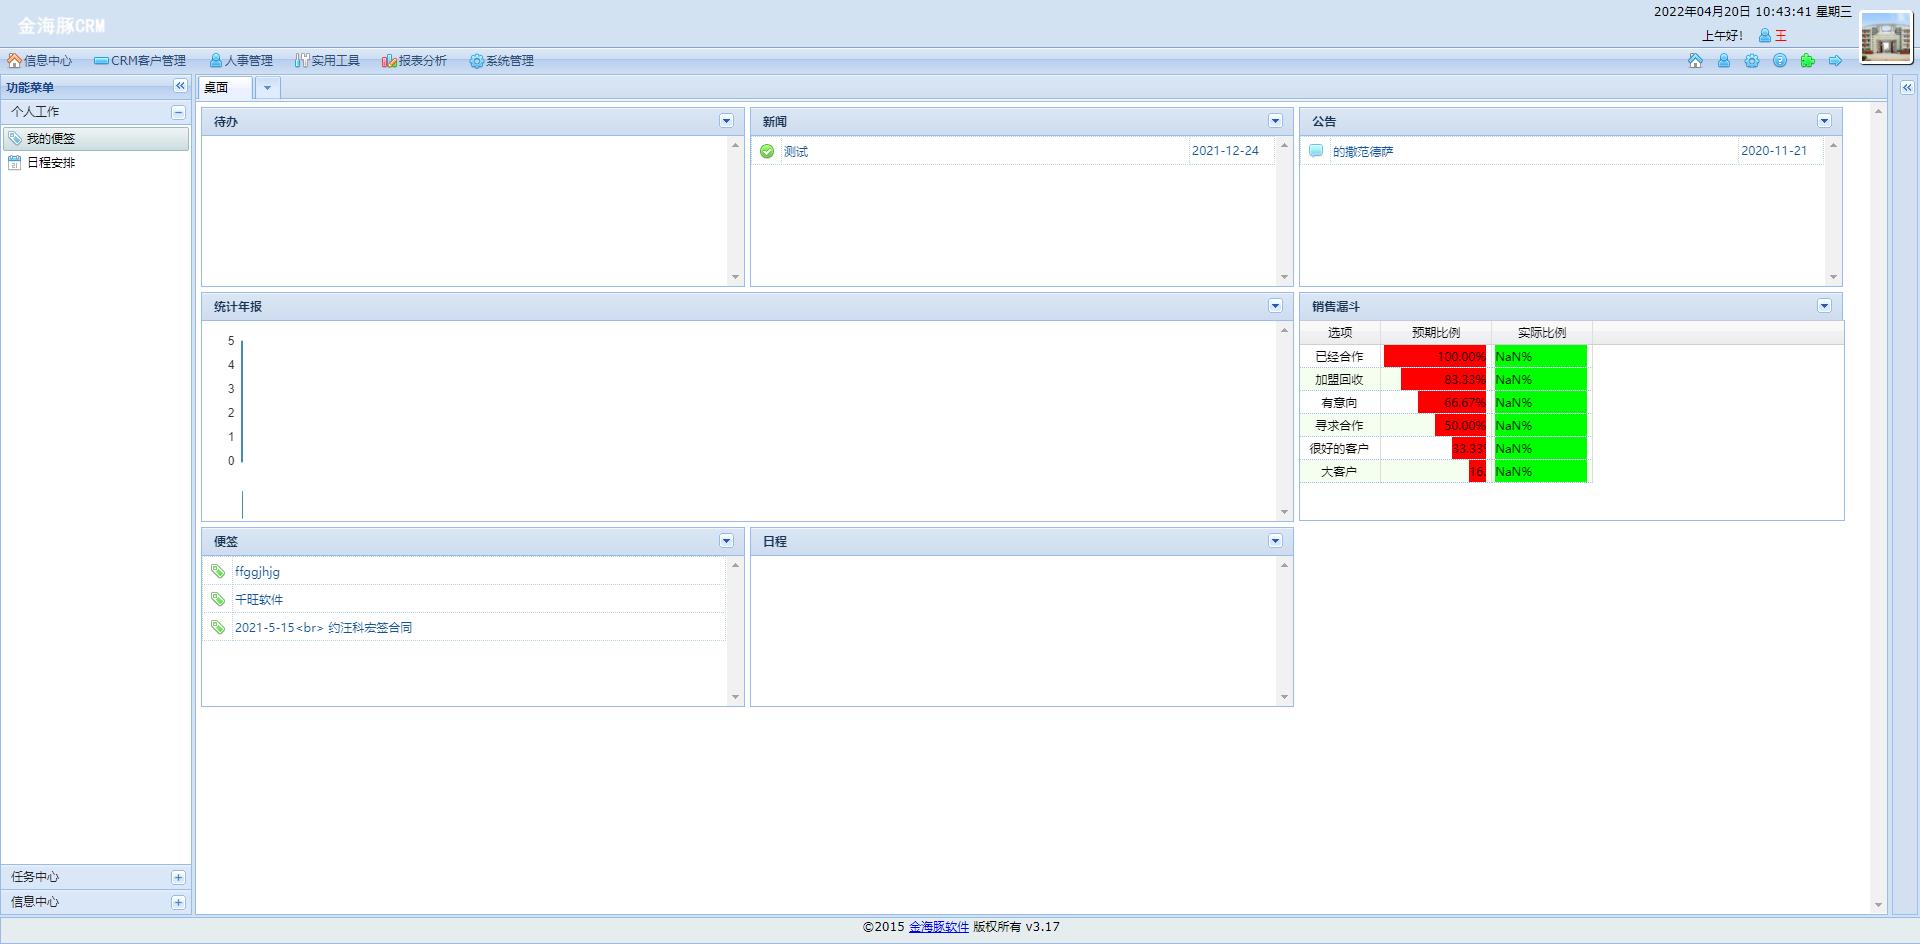
Task: Click the blue arrow logout icon
Action: (x=1835, y=61)
